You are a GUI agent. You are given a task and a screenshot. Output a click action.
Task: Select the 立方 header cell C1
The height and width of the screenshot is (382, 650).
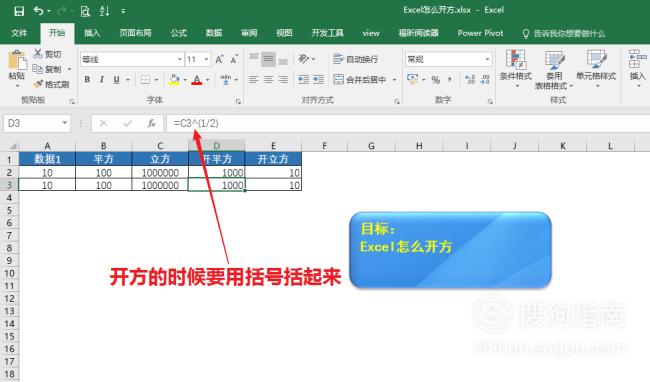(x=160, y=159)
